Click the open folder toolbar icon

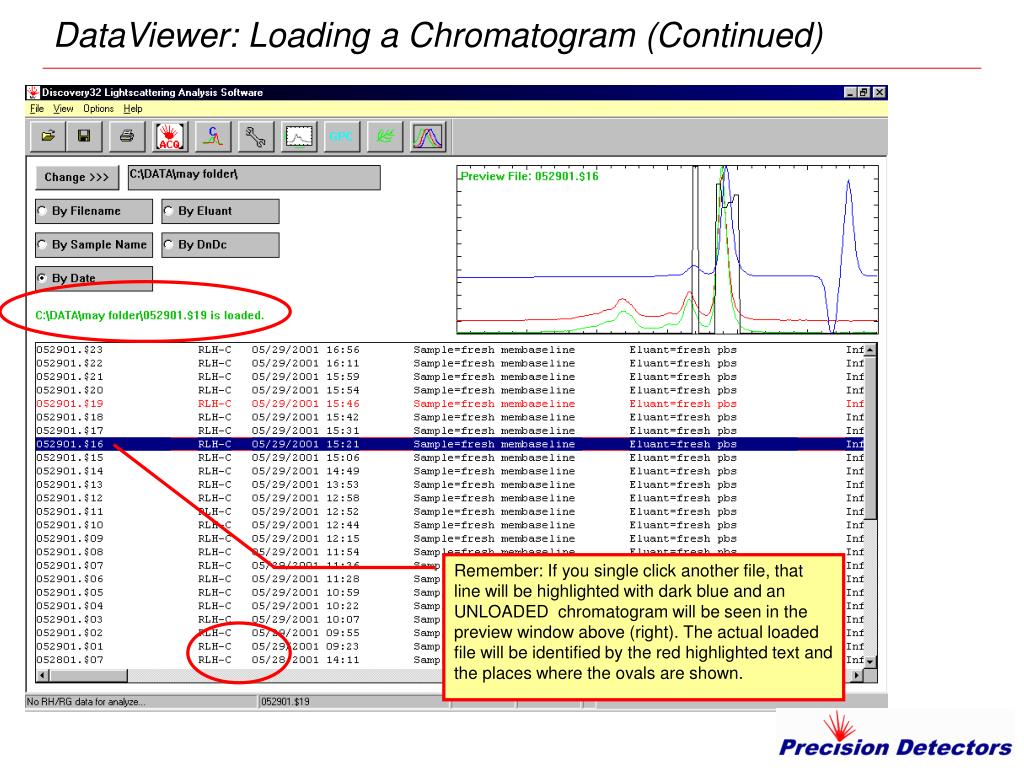click(49, 136)
